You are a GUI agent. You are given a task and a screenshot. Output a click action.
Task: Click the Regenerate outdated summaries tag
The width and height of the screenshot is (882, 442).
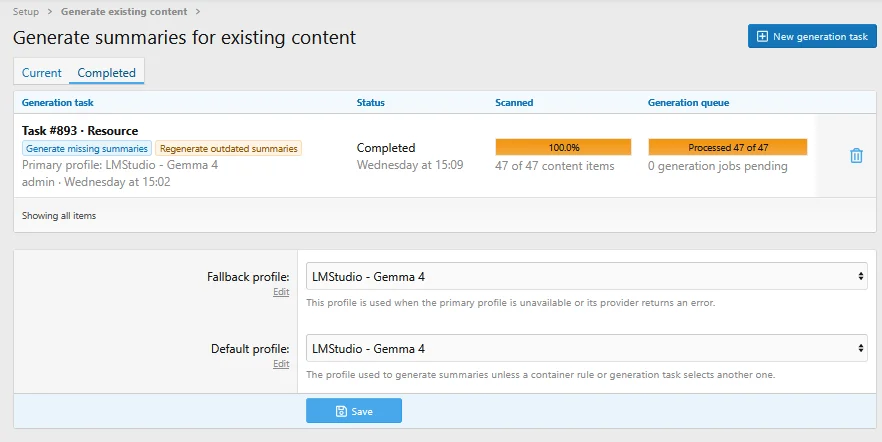point(228,148)
